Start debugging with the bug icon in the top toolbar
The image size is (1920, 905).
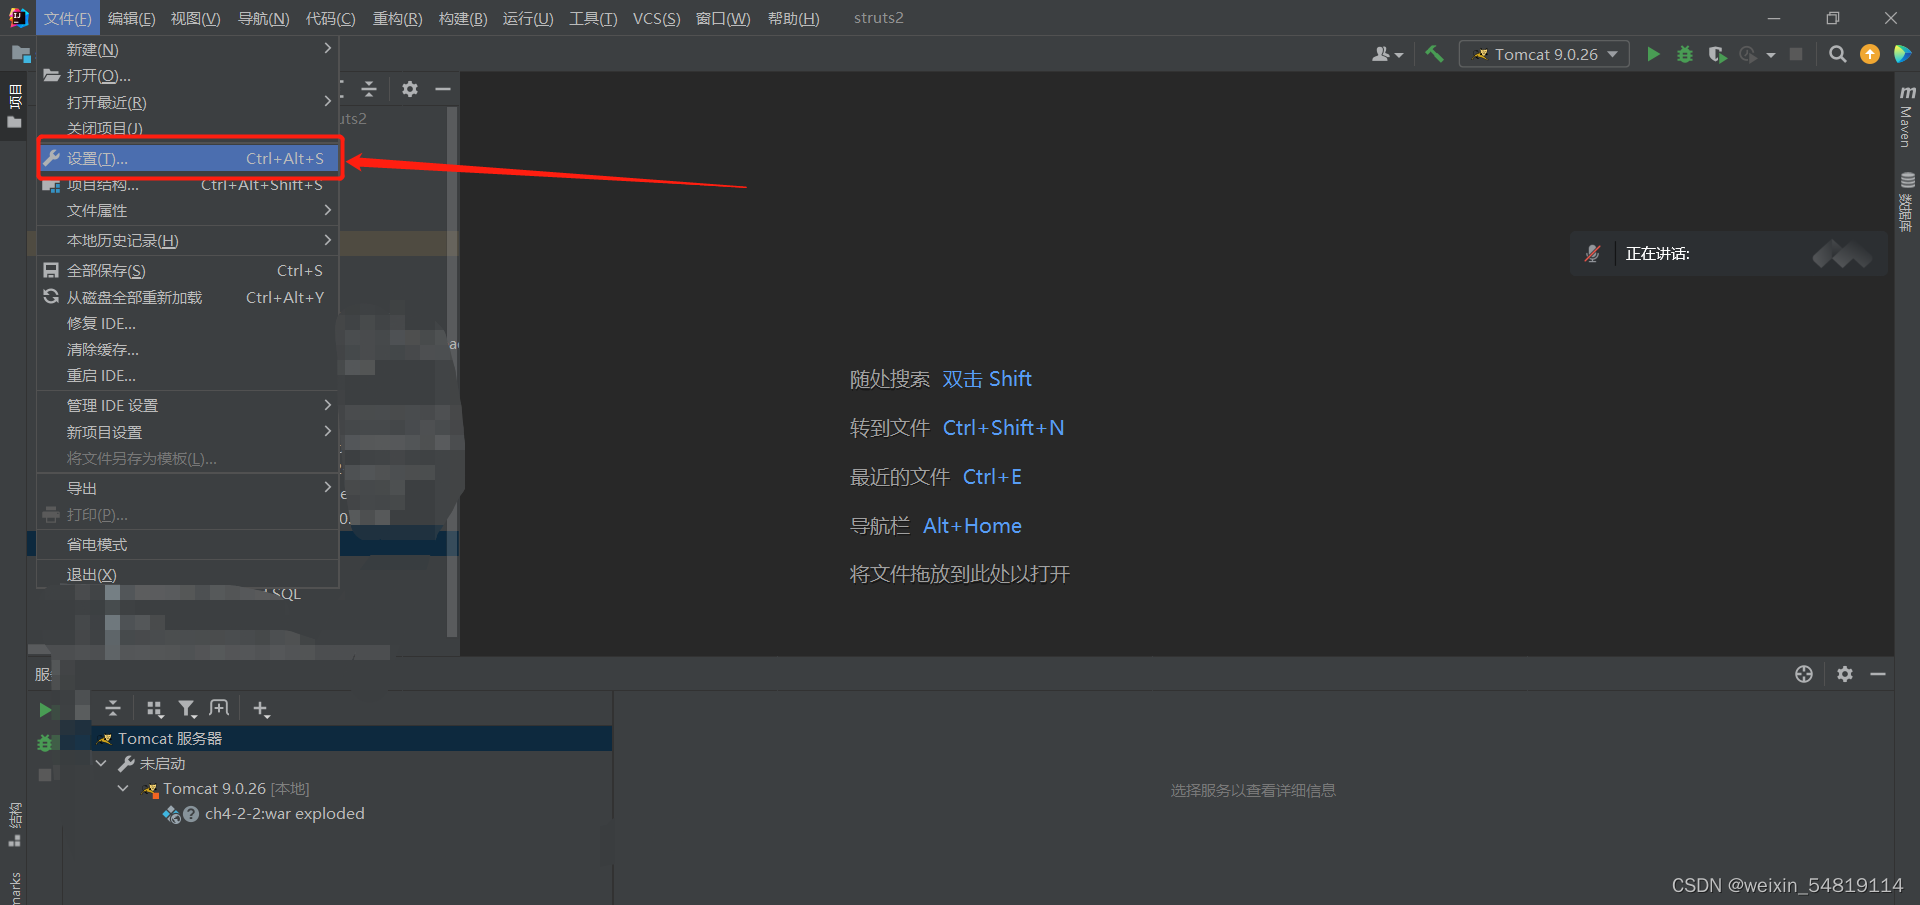point(1685,54)
